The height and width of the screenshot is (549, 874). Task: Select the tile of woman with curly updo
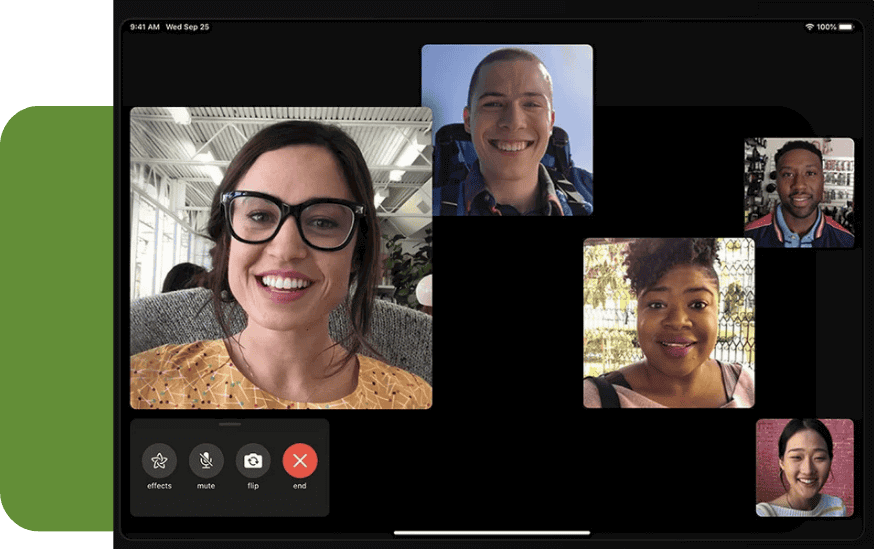point(669,322)
